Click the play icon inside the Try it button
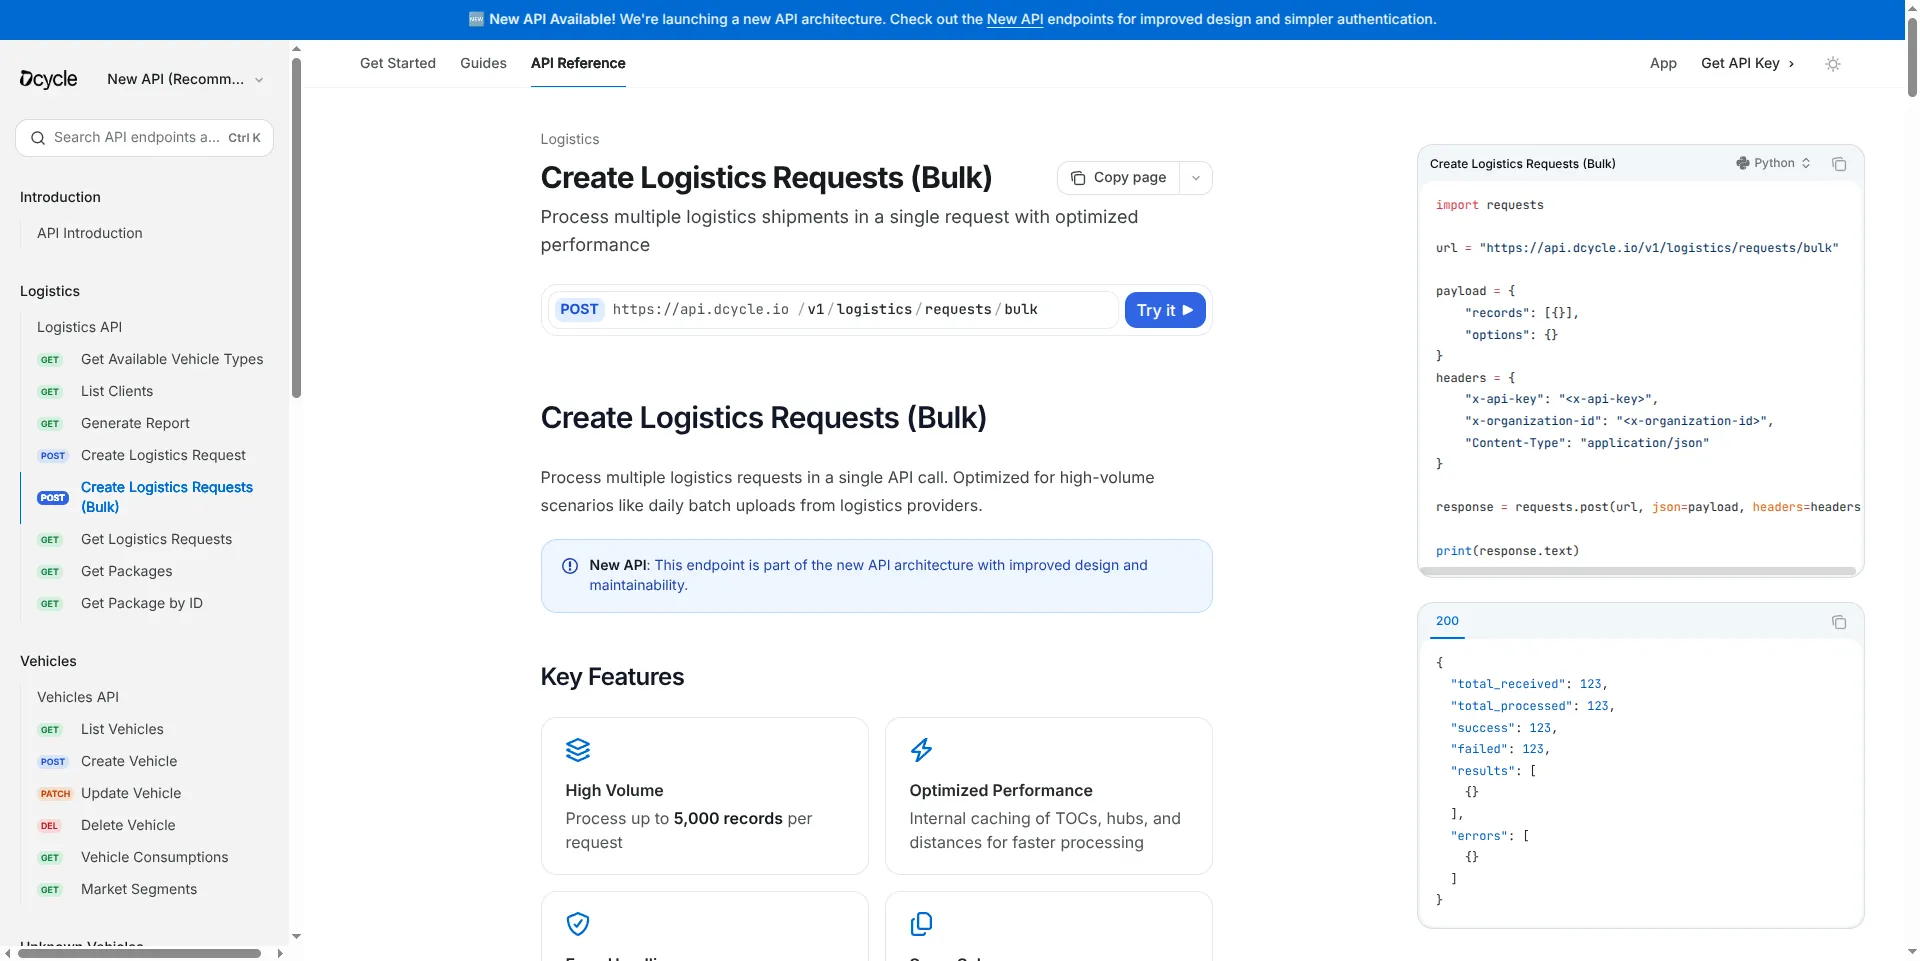This screenshot has width=1920, height=961. [x=1188, y=310]
